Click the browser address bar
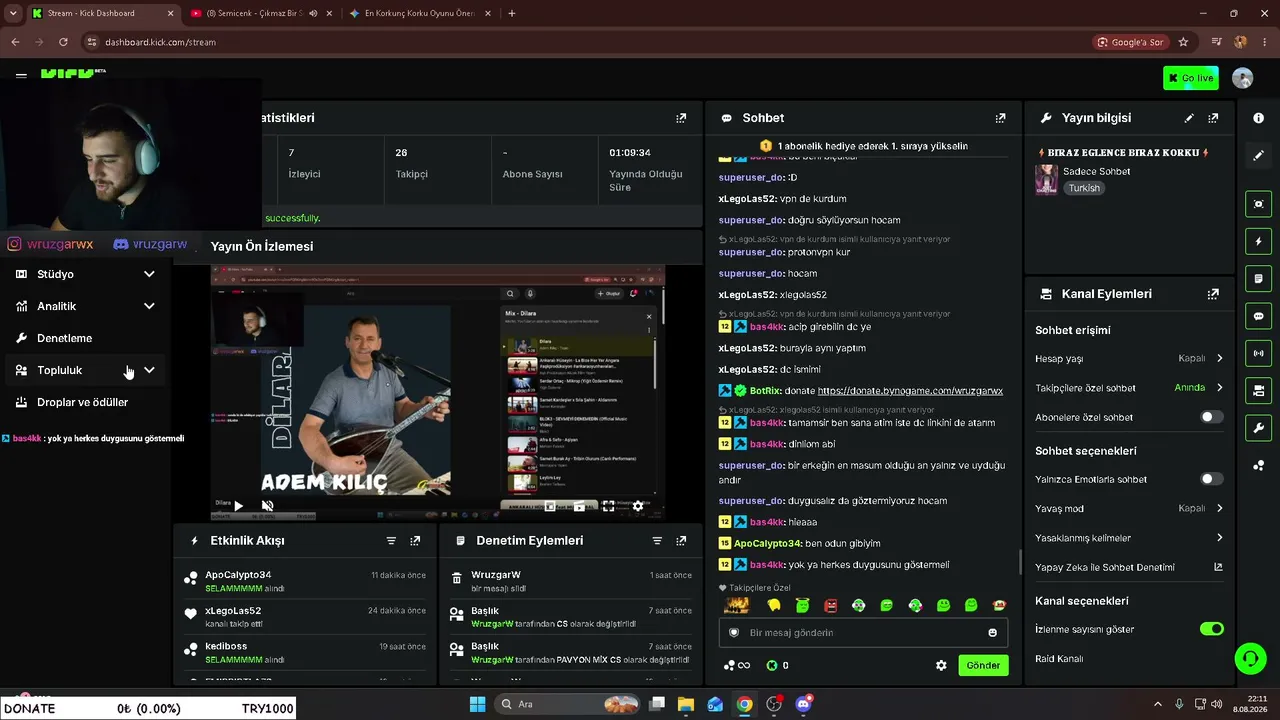The image size is (1280, 720). (x=590, y=42)
